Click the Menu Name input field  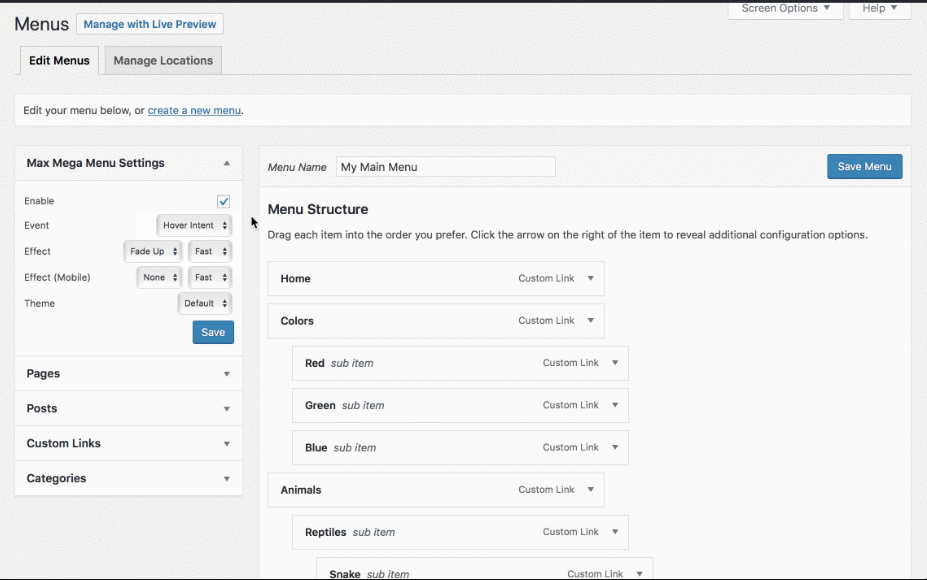tap(445, 166)
